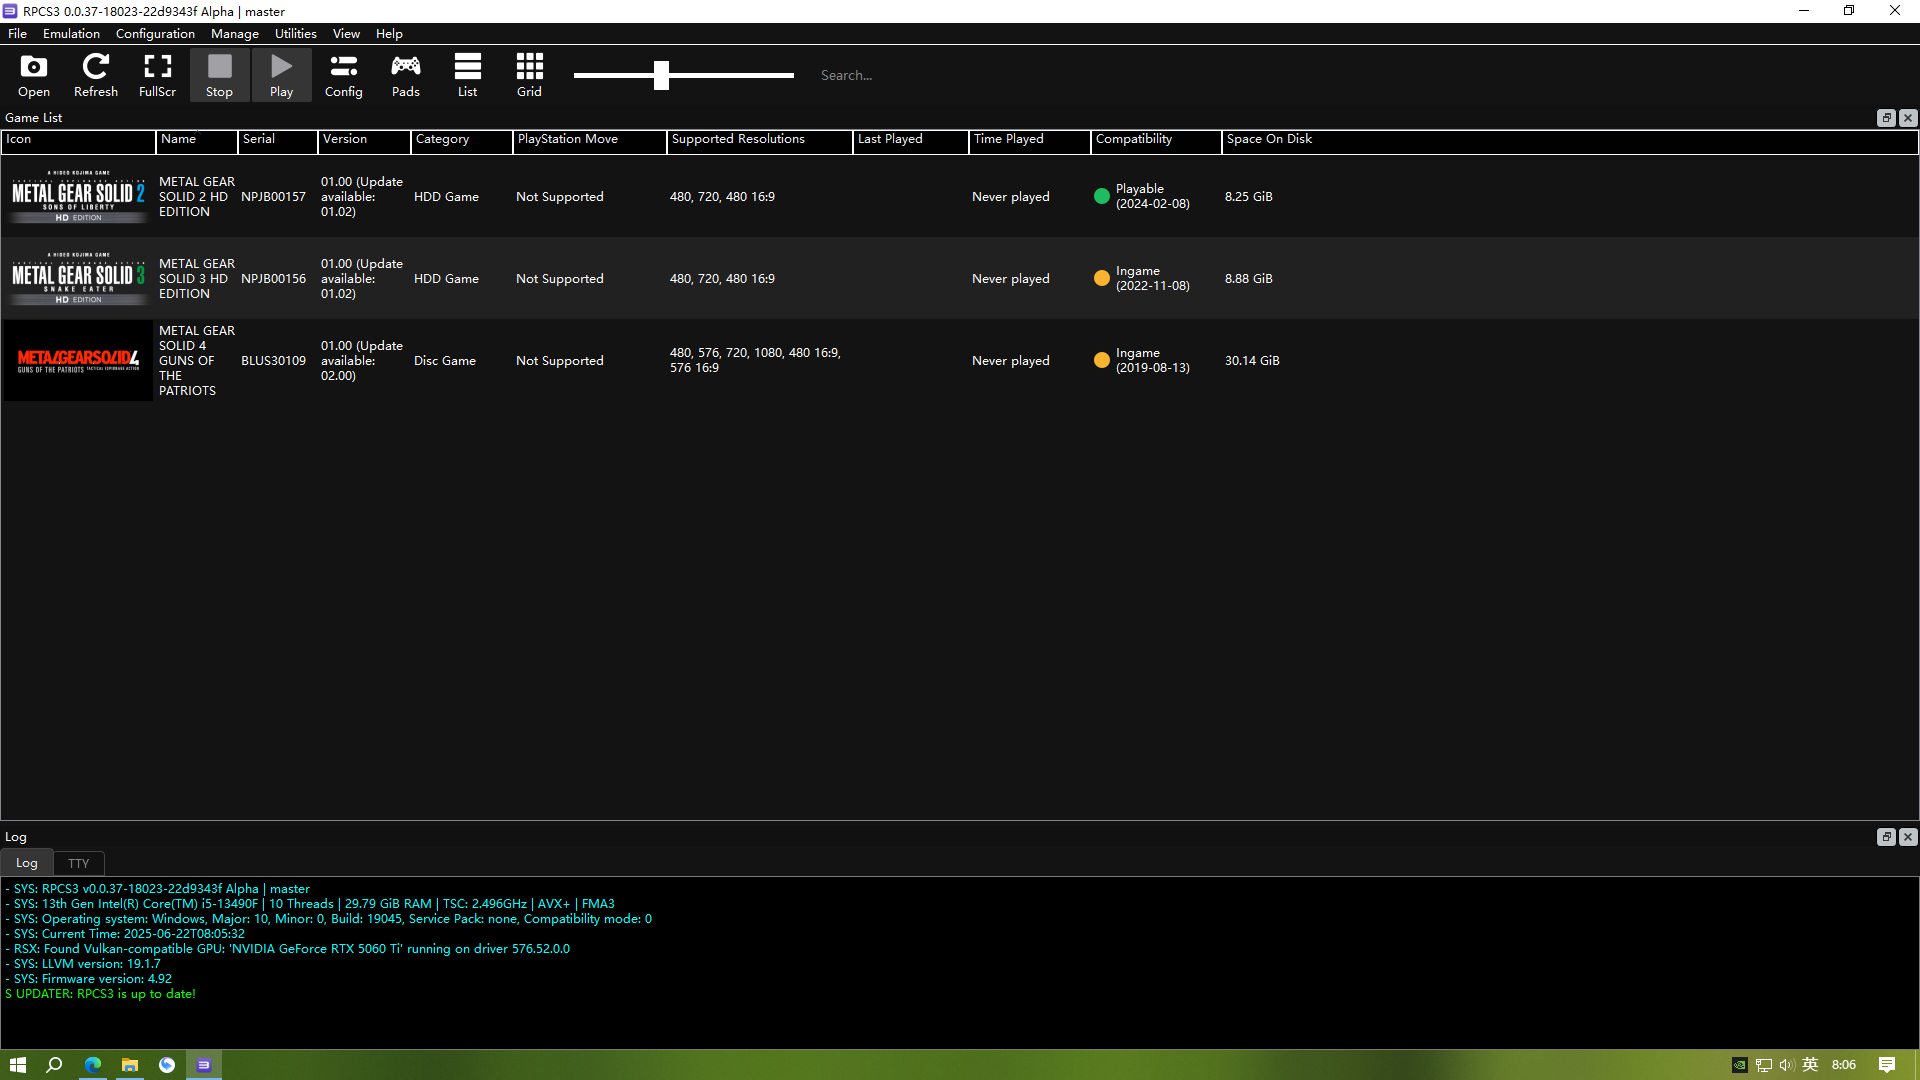The image size is (1920, 1080).
Task: Switch to List view mode
Action: pos(467,75)
